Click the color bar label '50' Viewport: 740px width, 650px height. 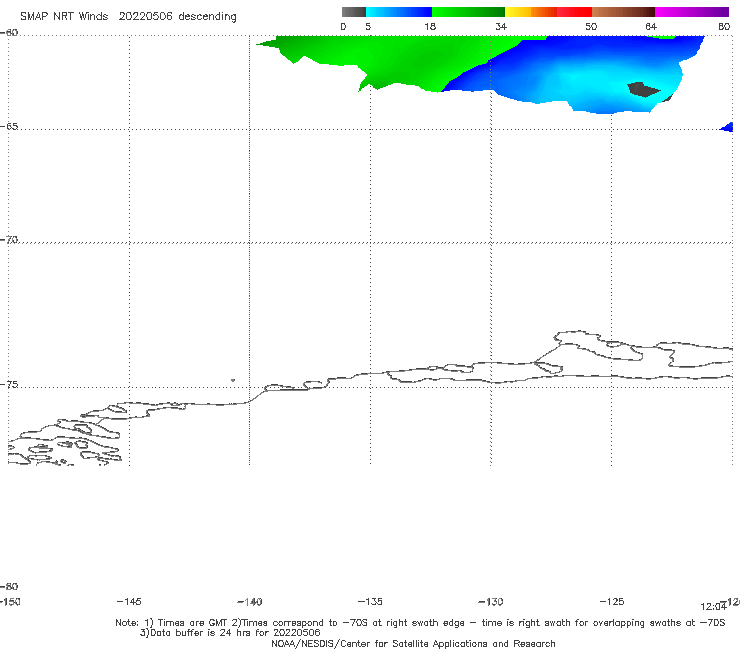591,26
